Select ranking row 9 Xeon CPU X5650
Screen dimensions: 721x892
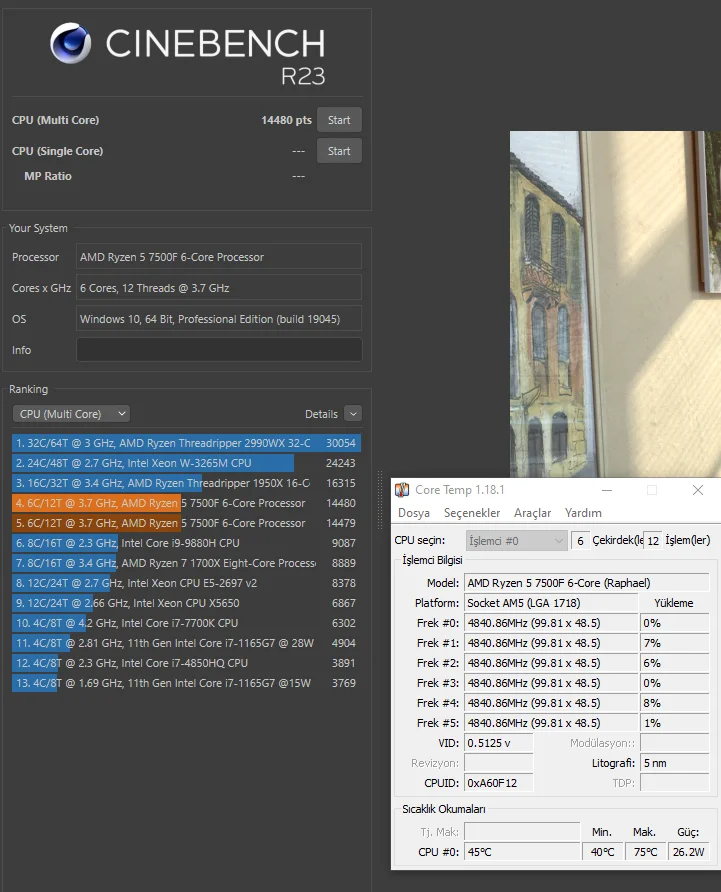(x=186, y=603)
